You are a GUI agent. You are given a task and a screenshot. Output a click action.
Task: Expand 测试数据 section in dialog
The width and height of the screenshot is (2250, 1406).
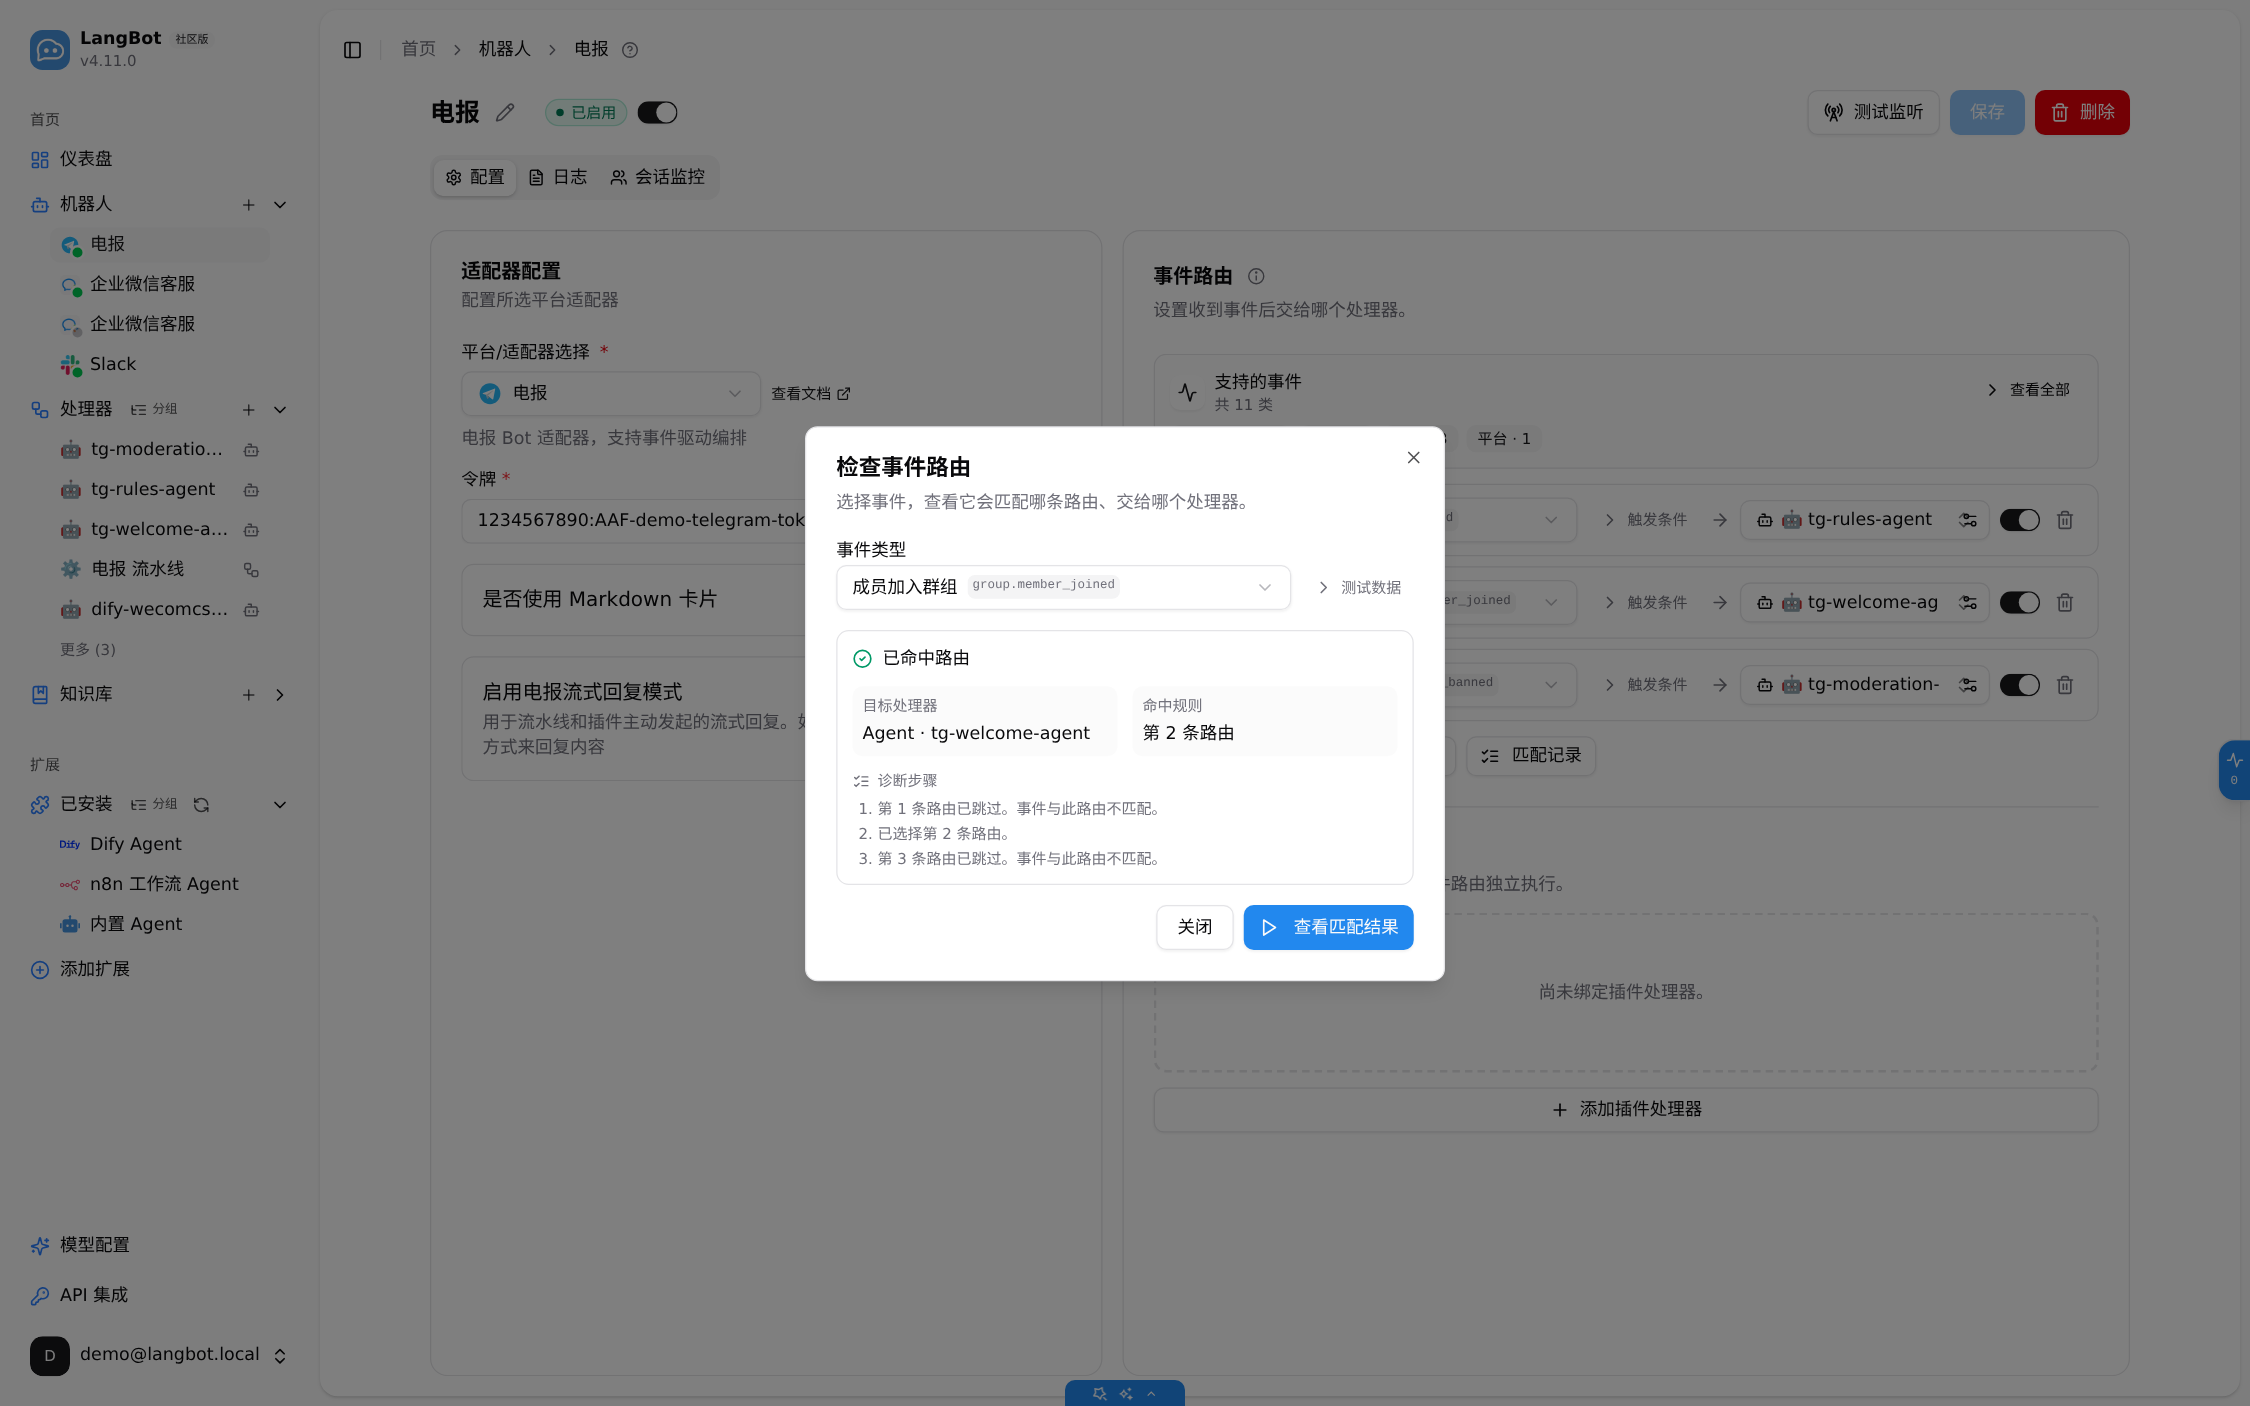coord(1360,588)
